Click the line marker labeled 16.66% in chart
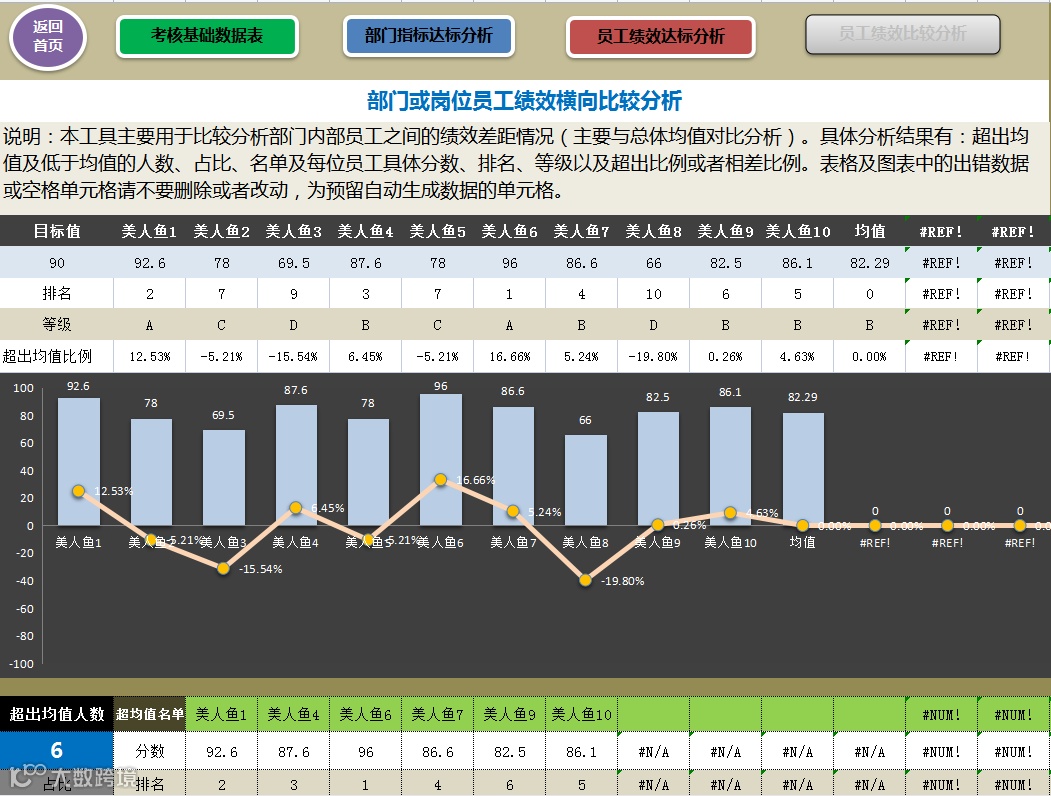The width and height of the screenshot is (1051, 796). [x=440, y=480]
